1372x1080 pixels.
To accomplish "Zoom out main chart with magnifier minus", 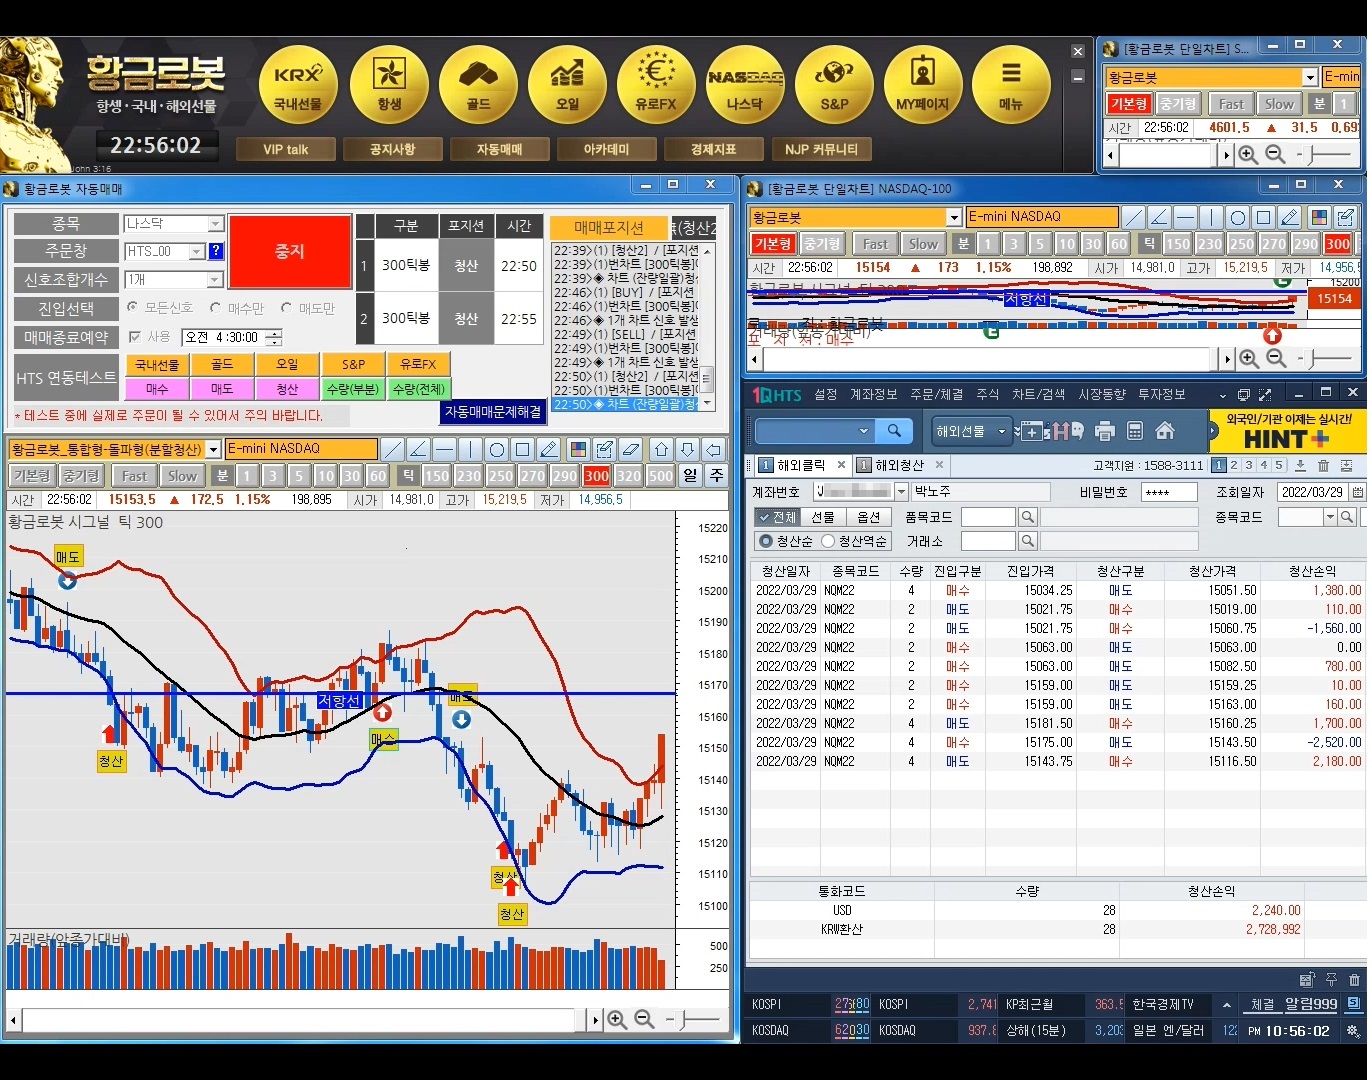I will tap(644, 1019).
